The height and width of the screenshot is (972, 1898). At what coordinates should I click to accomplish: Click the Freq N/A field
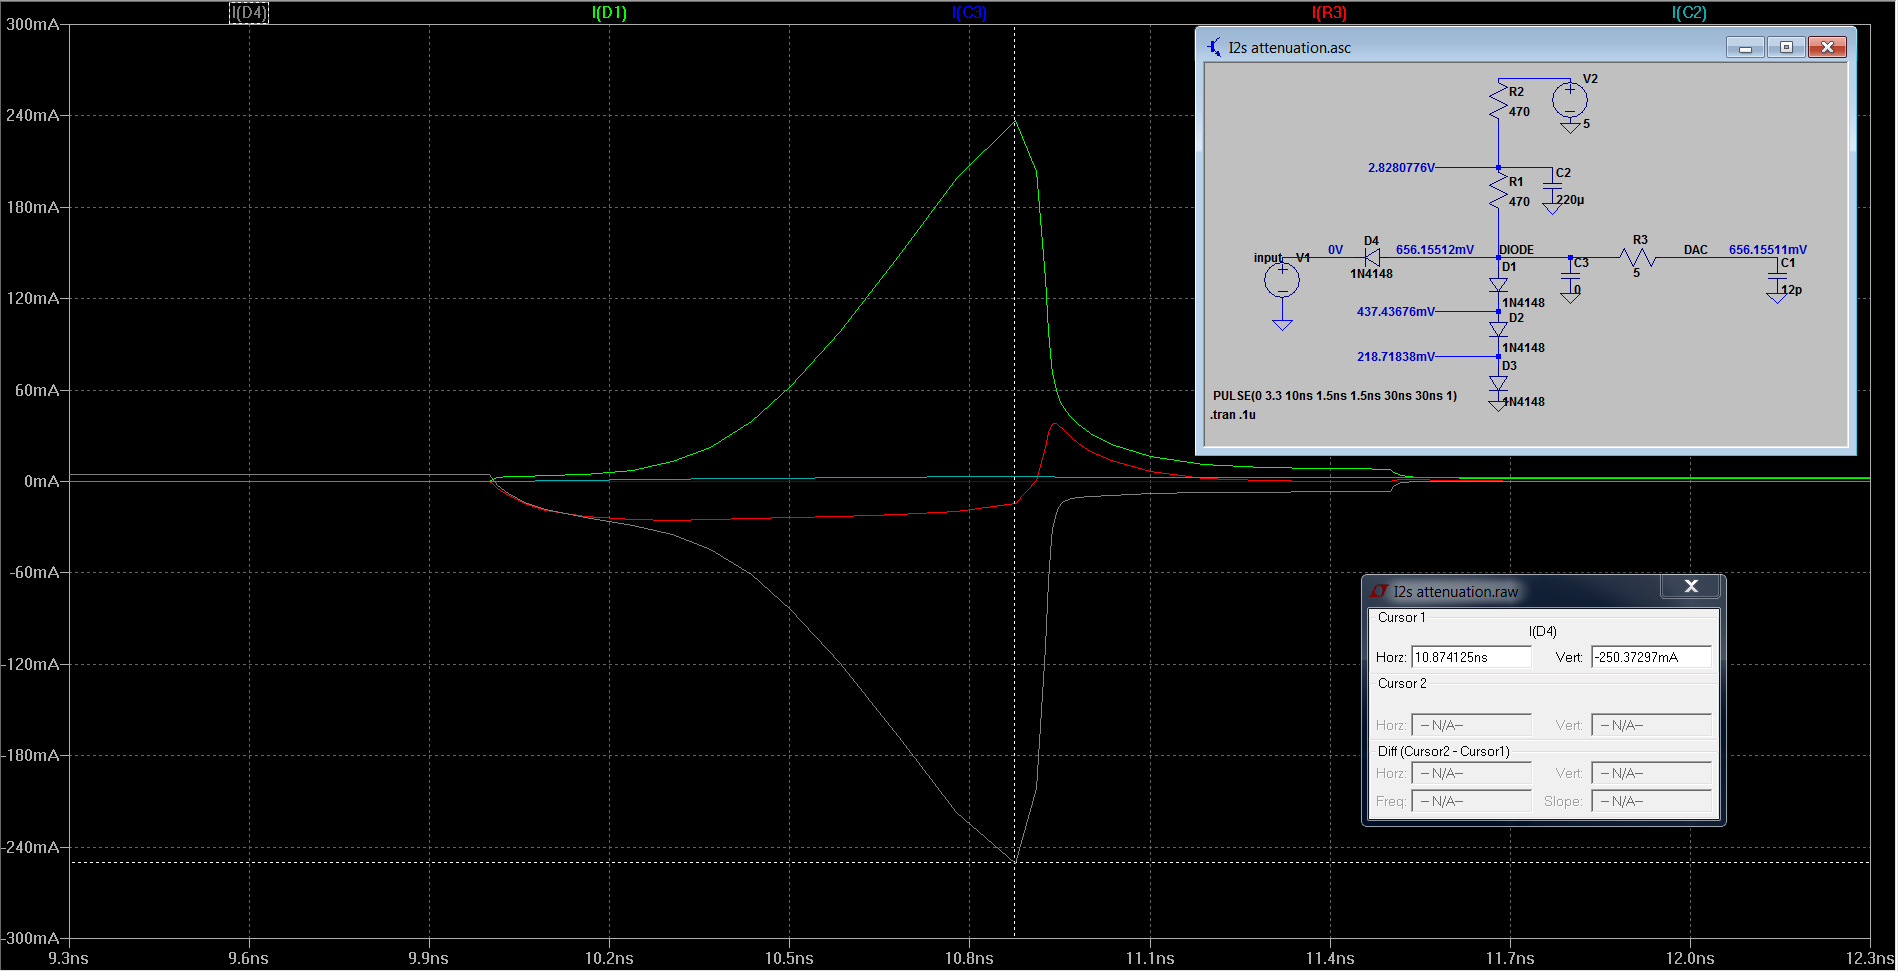[1471, 801]
